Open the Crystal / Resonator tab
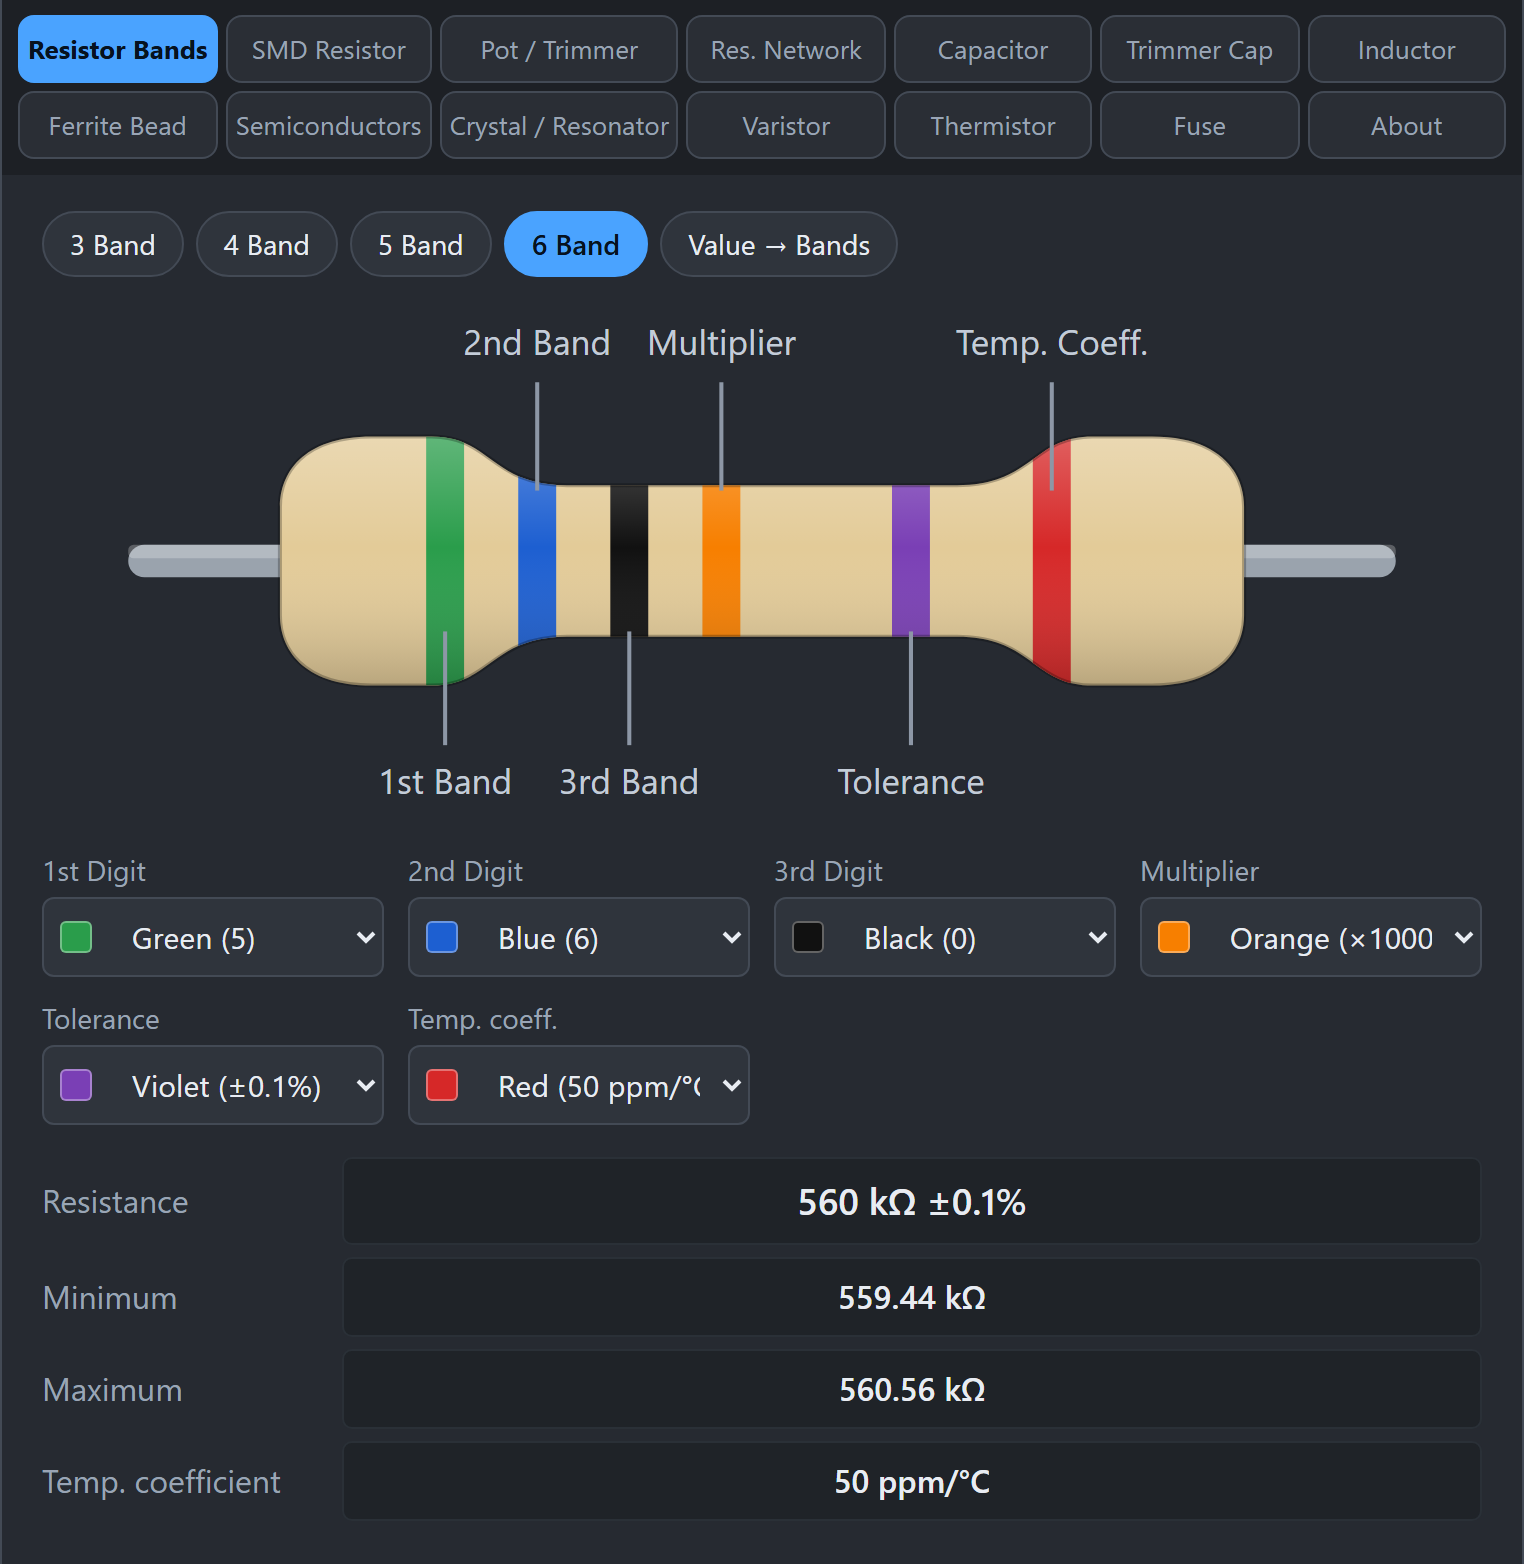The width and height of the screenshot is (1524, 1564). (559, 125)
